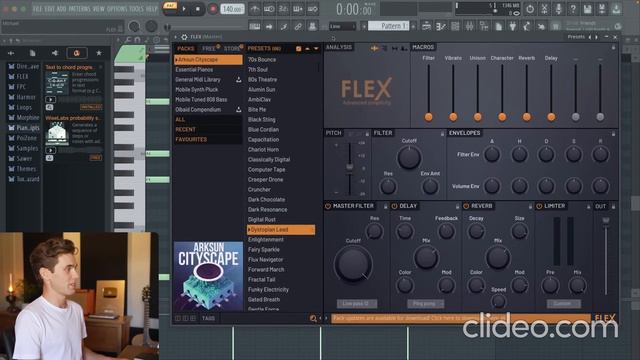Click the help question mark icon
The height and width of the screenshot is (360, 640).
[x=573, y=9]
